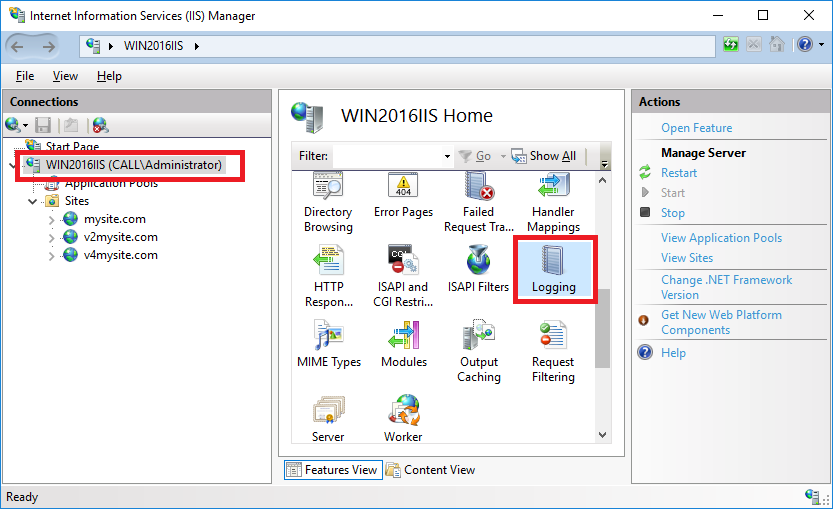Click the Stop toolbar icon in address bar

pyautogui.click(x=753, y=44)
